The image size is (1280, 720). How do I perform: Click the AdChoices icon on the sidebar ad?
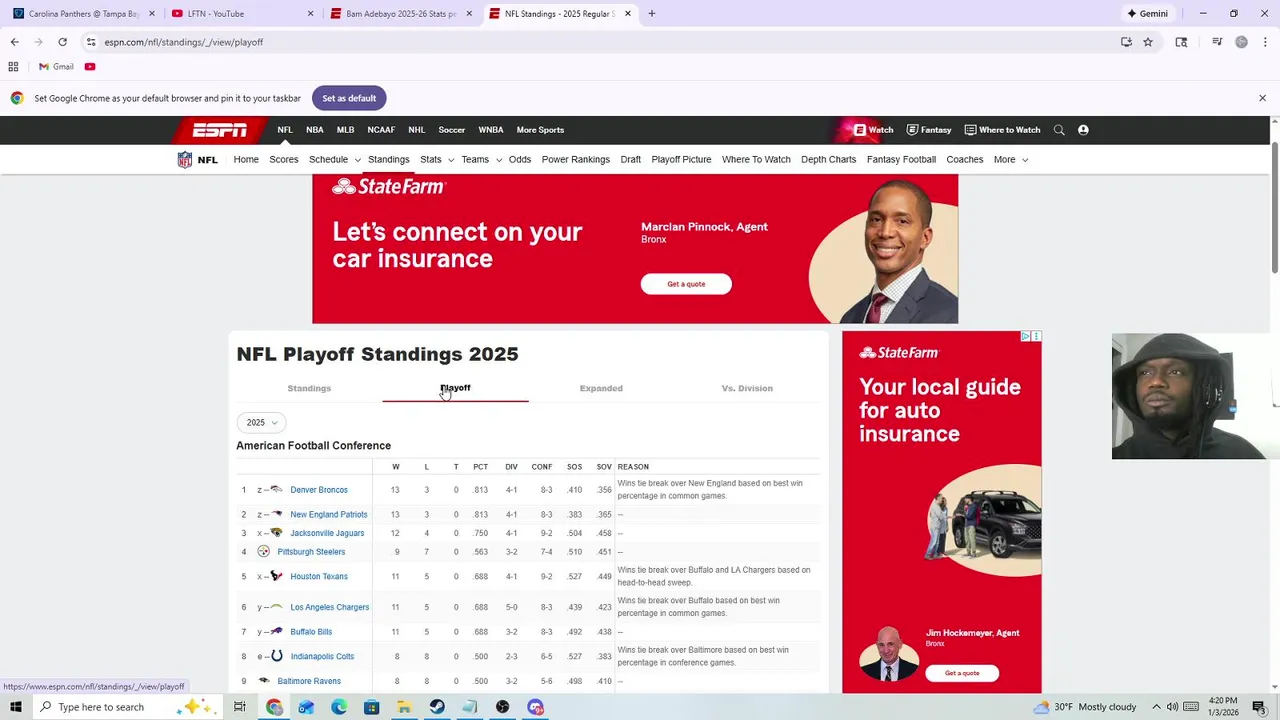pos(1025,337)
